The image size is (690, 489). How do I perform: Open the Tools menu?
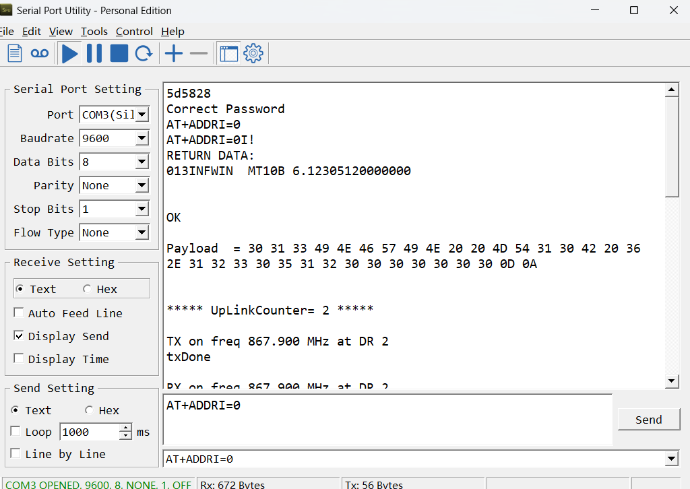94,32
